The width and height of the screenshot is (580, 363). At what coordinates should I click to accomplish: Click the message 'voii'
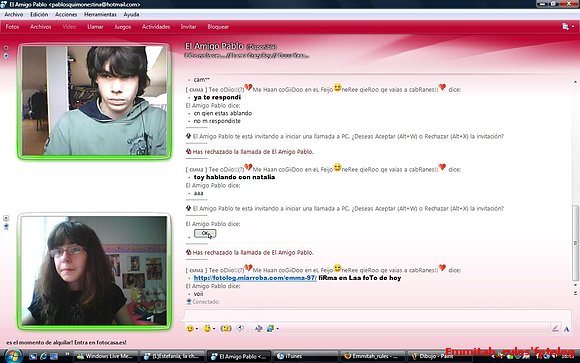click(x=198, y=294)
